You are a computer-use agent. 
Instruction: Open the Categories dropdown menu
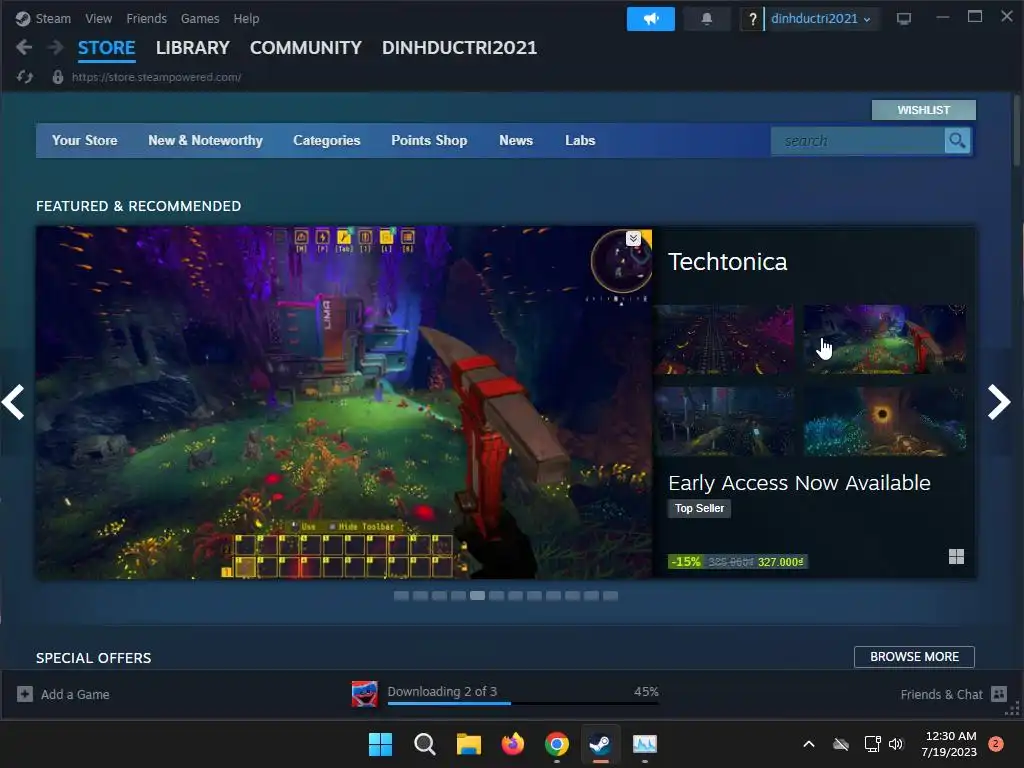click(327, 140)
